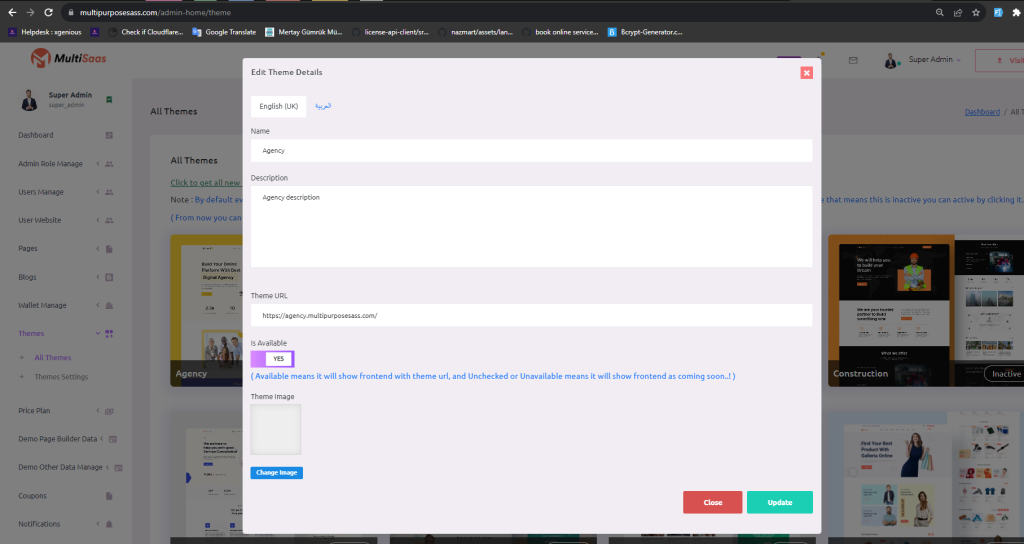The image size is (1024, 544).
Task: Expand User Website menu
Action: 40,220
